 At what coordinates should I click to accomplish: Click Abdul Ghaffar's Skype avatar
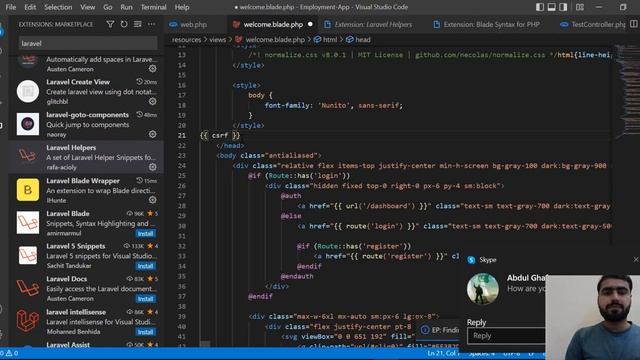coord(482,289)
